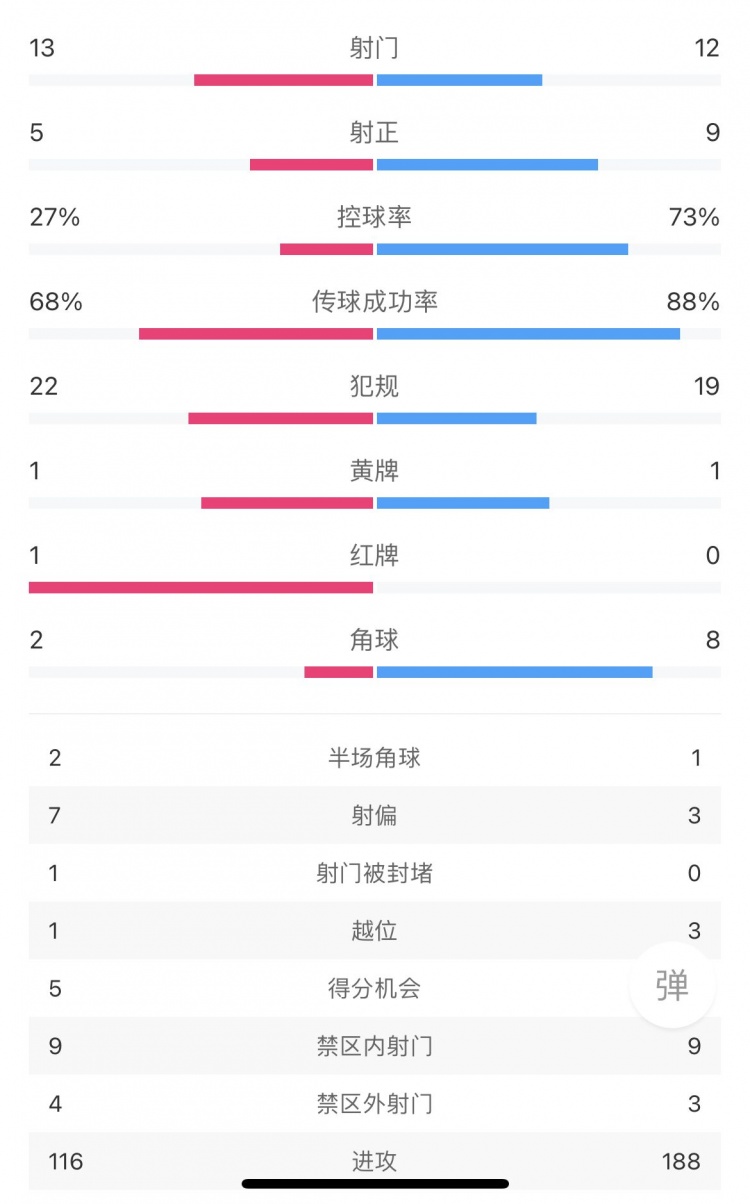The height and width of the screenshot is (1204, 750).
Task: Click the 射正 stat label
Action: pos(375,132)
